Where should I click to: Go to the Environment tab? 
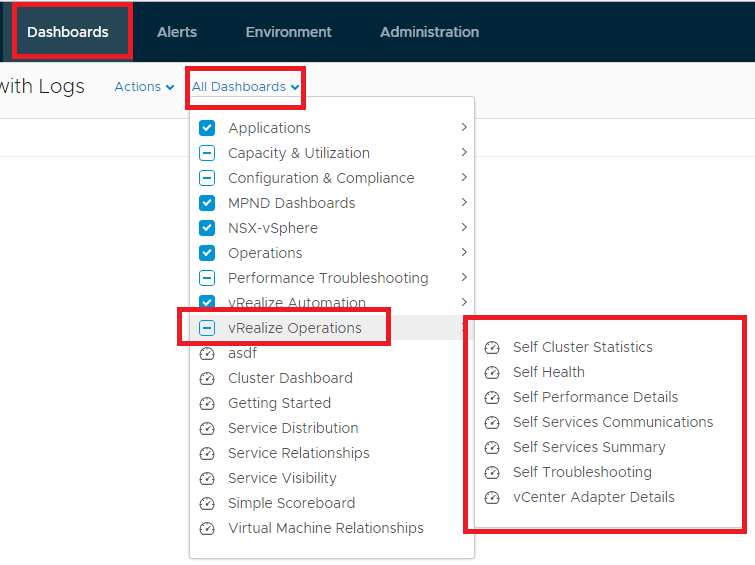coord(288,32)
